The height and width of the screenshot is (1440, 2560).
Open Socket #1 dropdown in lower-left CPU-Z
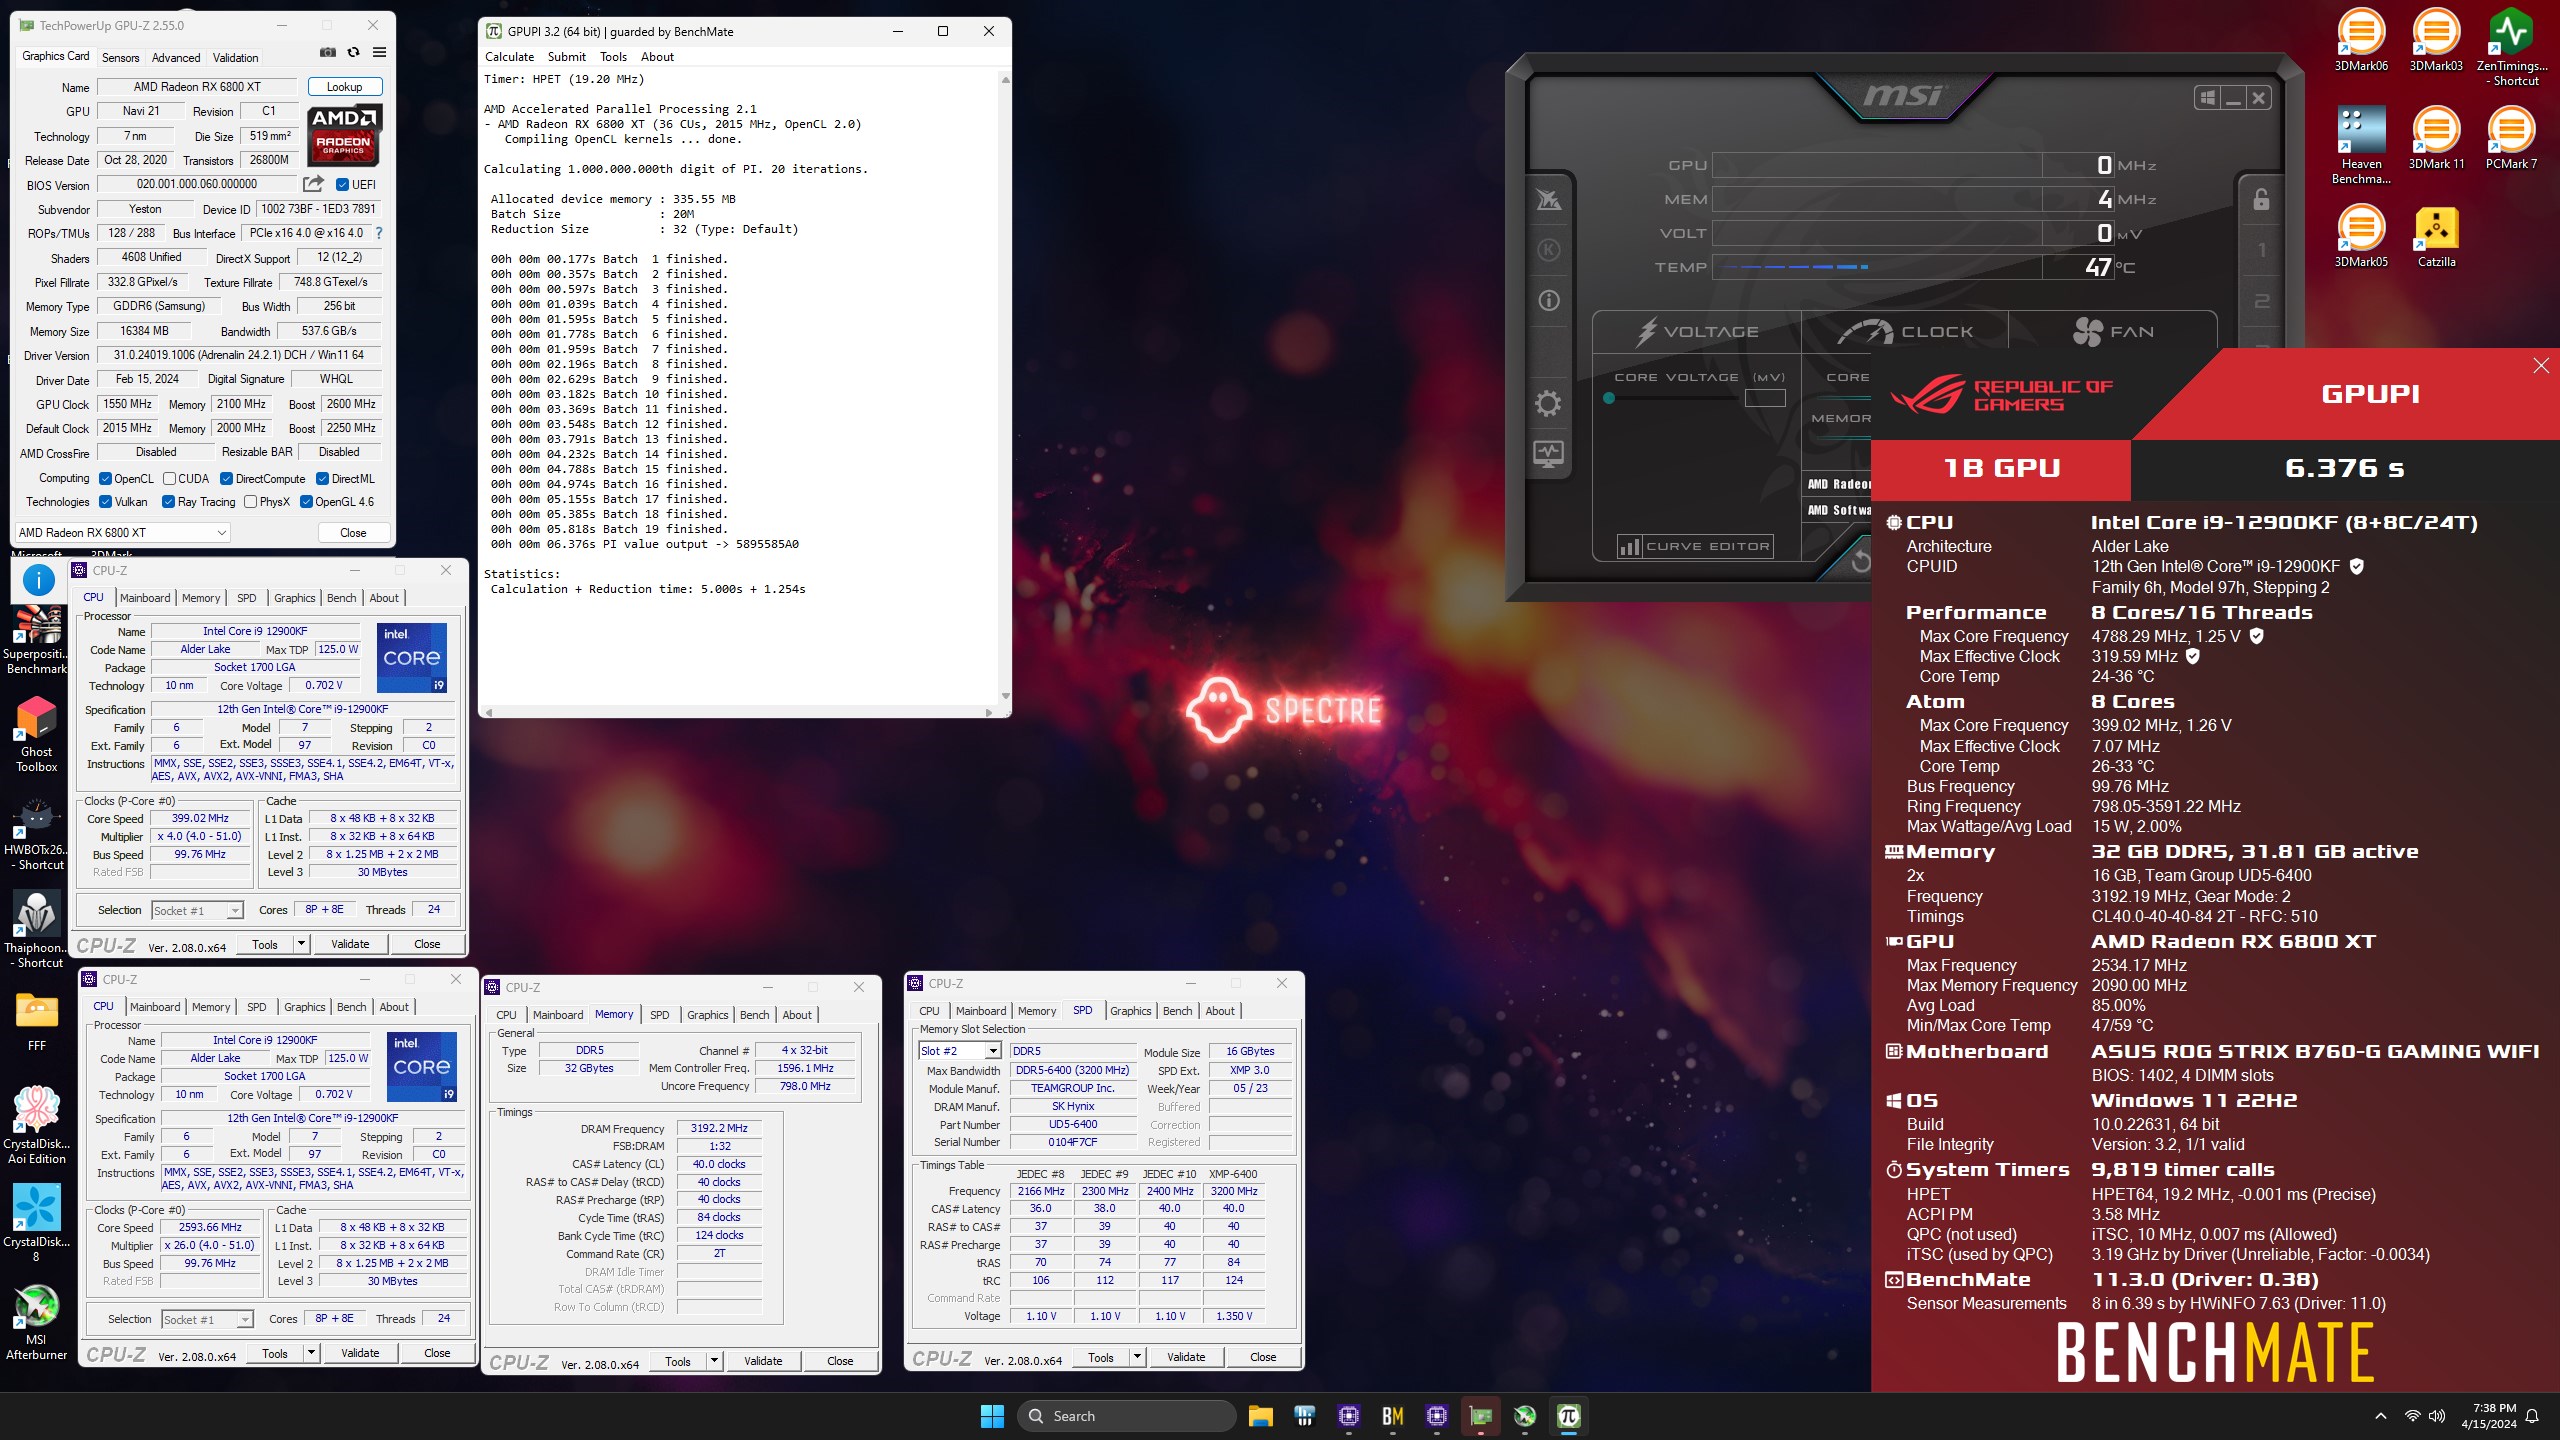pos(207,1319)
